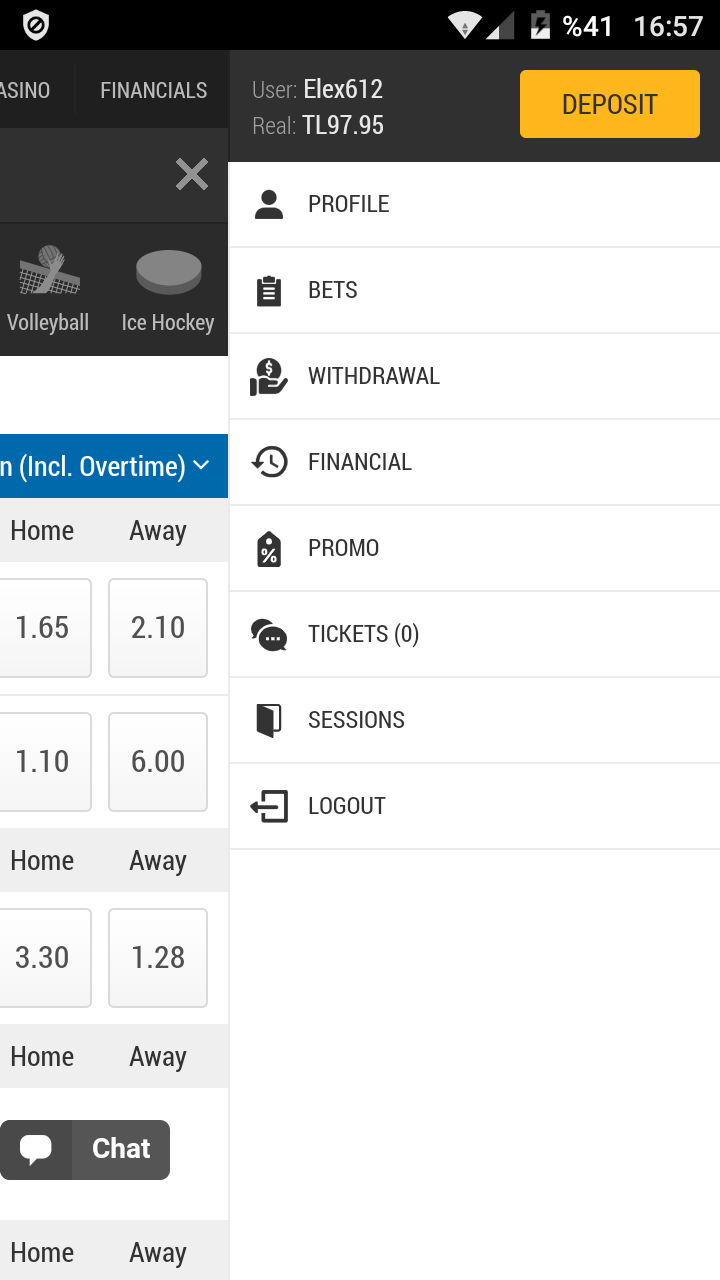Click the yellow DEPOSIT button
This screenshot has width=720, height=1280.
pyautogui.click(x=610, y=104)
